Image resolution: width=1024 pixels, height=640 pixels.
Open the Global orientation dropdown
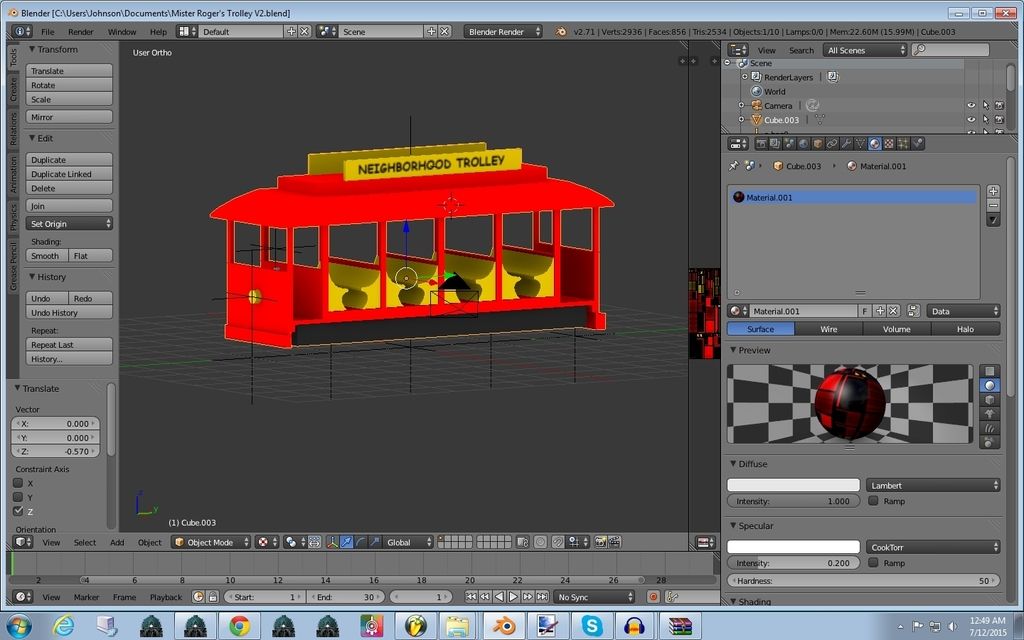coord(409,542)
